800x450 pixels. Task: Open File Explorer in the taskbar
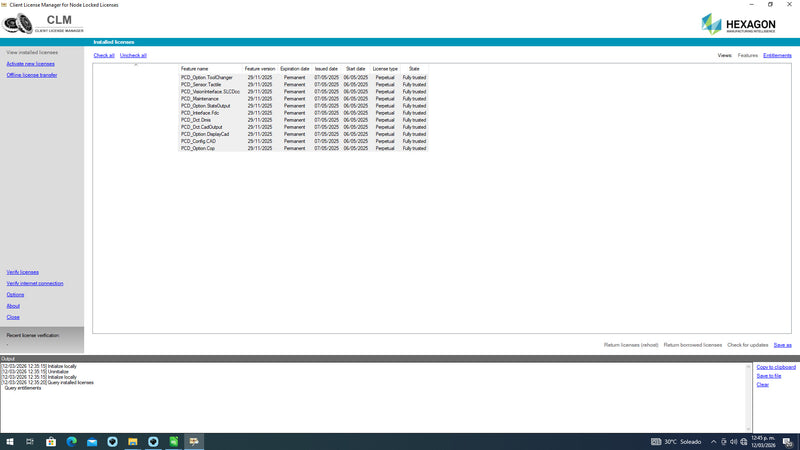[132, 441]
